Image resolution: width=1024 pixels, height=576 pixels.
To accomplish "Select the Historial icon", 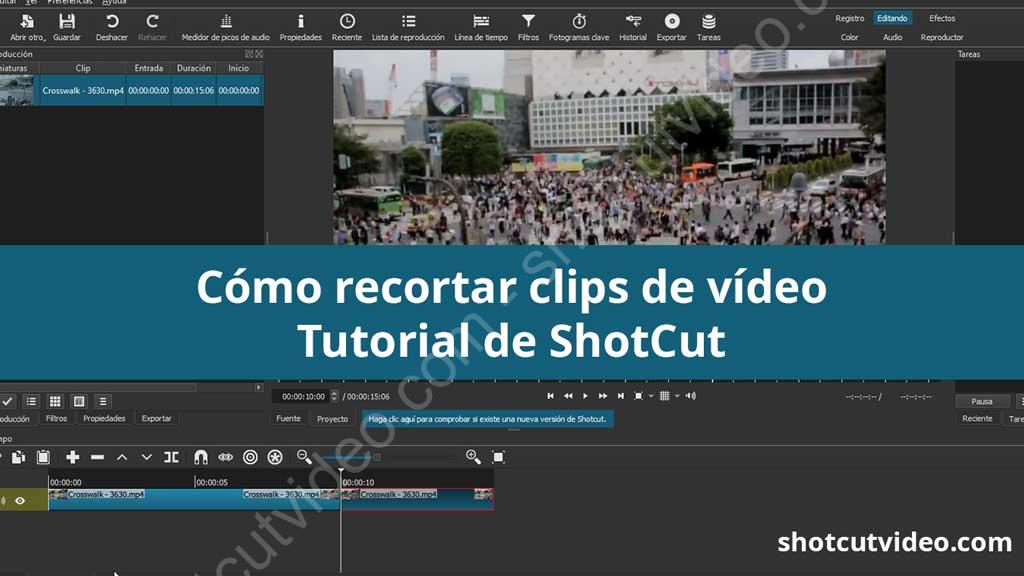I will pyautogui.click(x=633, y=22).
